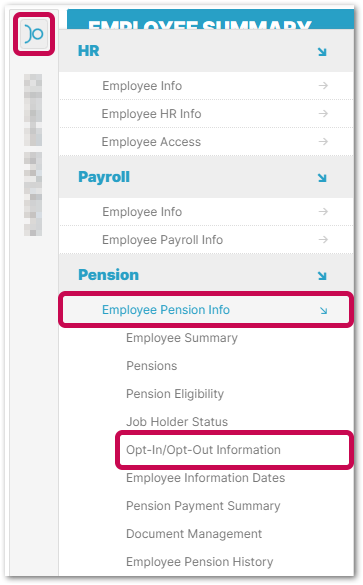Collapse the Payroll section arrow
Screen dimensions: 363x585
coord(322,178)
